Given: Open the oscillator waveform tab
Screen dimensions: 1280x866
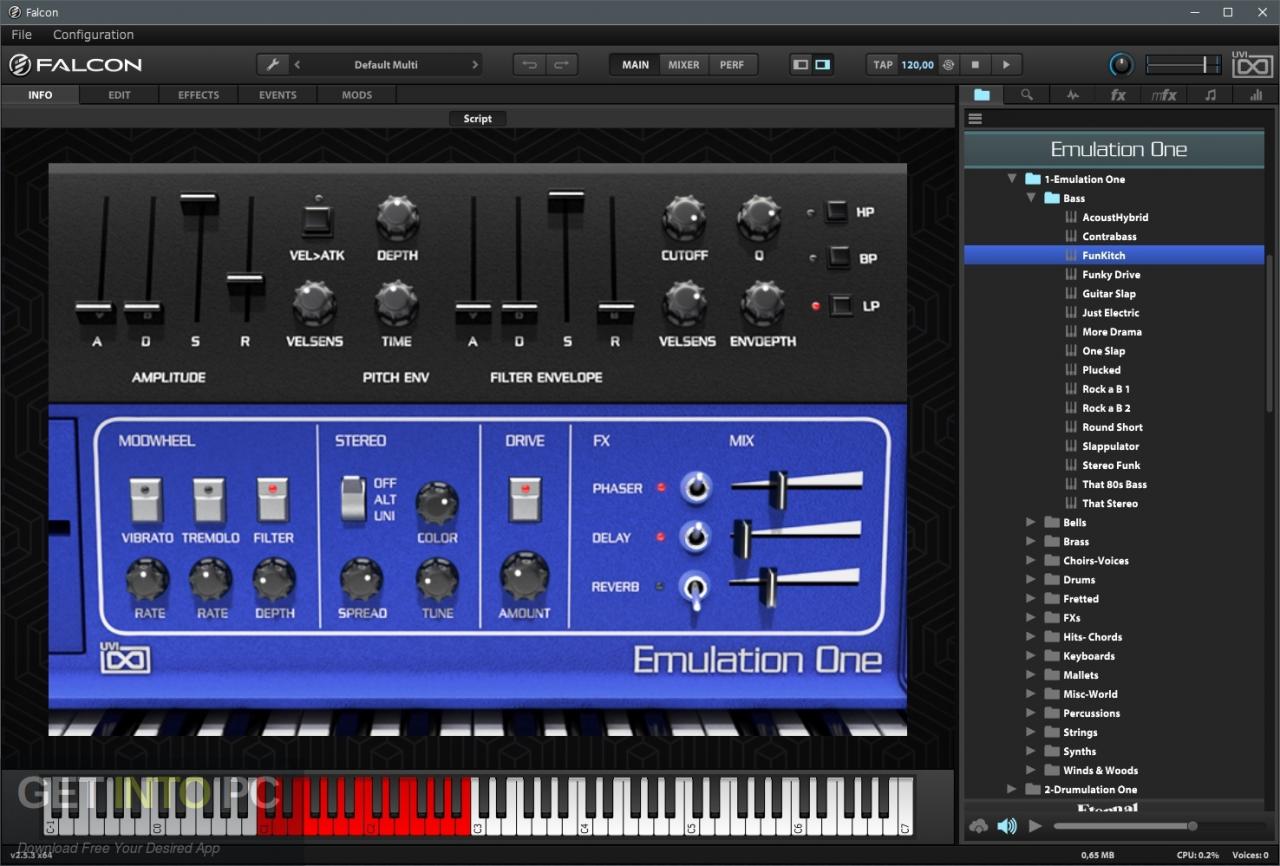Looking at the screenshot, I should click(1073, 95).
